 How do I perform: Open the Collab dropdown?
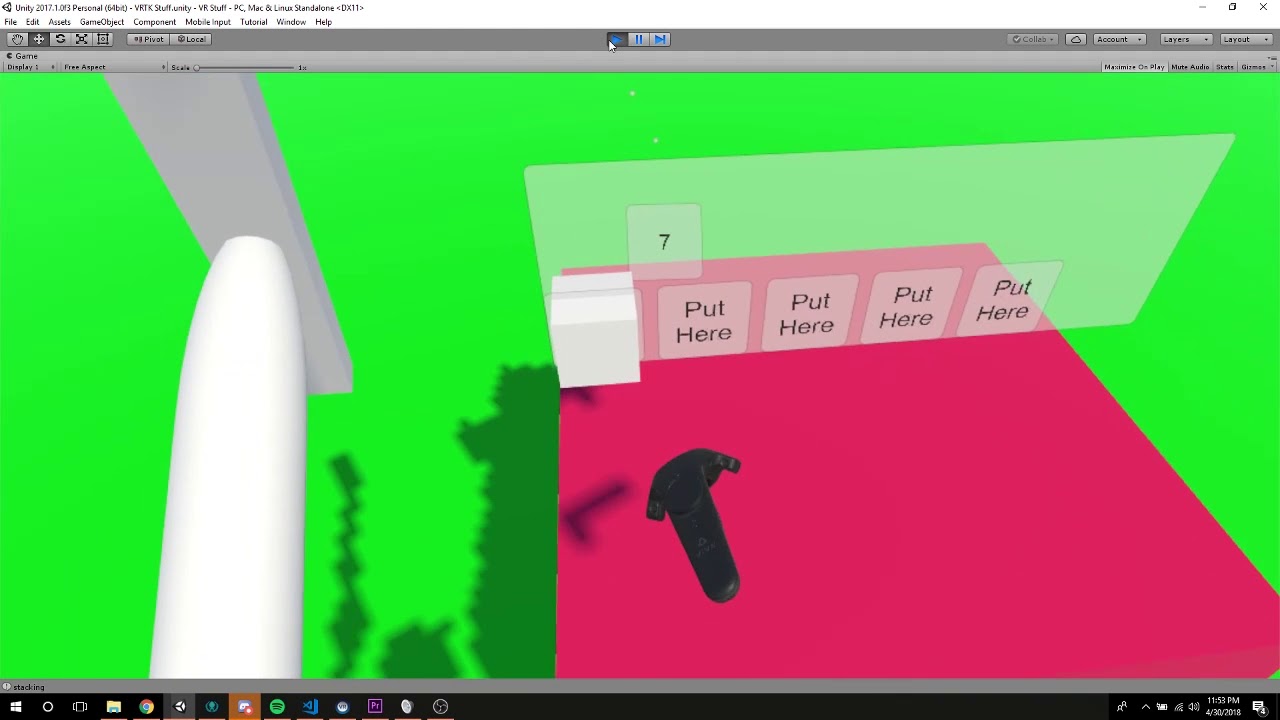click(x=1034, y=39)
